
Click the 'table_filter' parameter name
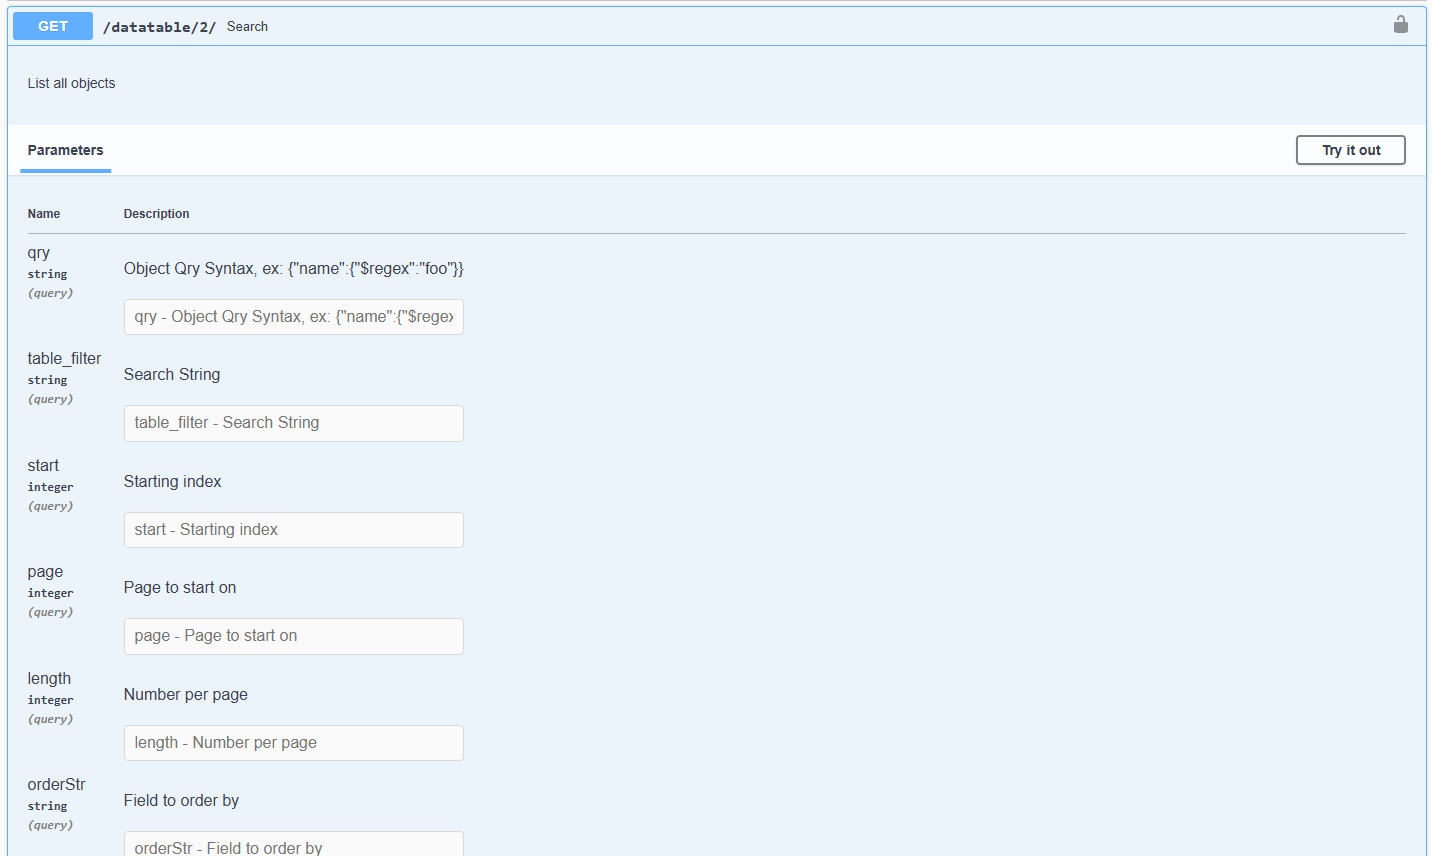64,359
